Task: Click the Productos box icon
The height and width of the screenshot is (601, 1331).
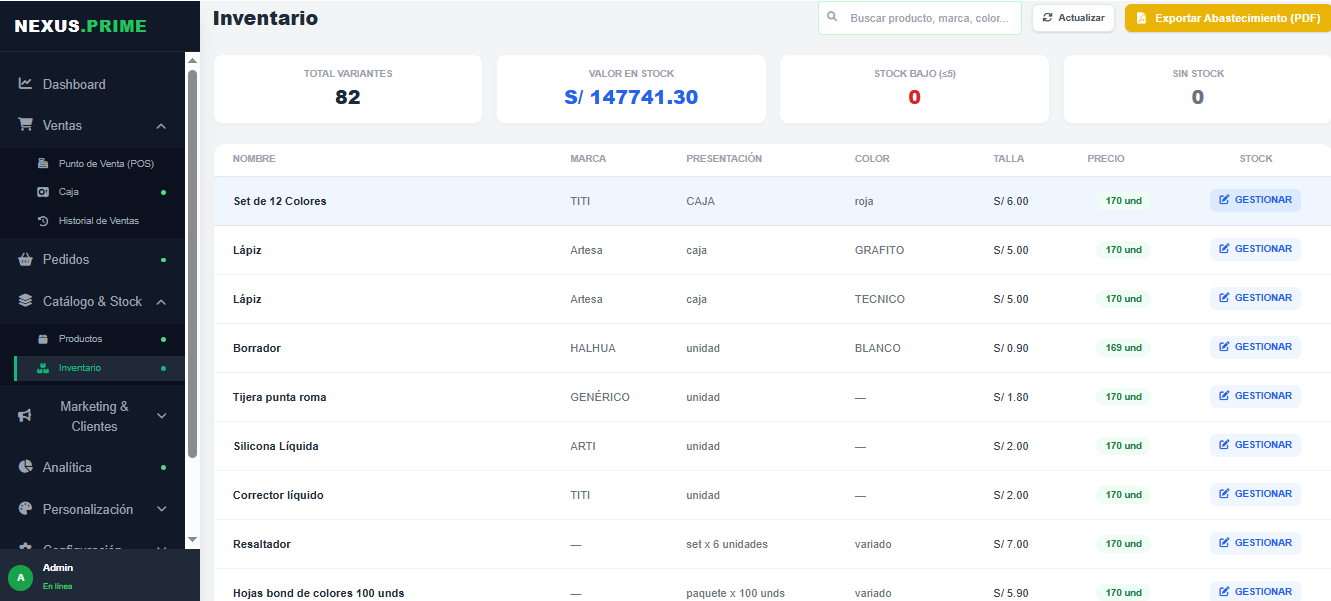Action: pos(43,339)
